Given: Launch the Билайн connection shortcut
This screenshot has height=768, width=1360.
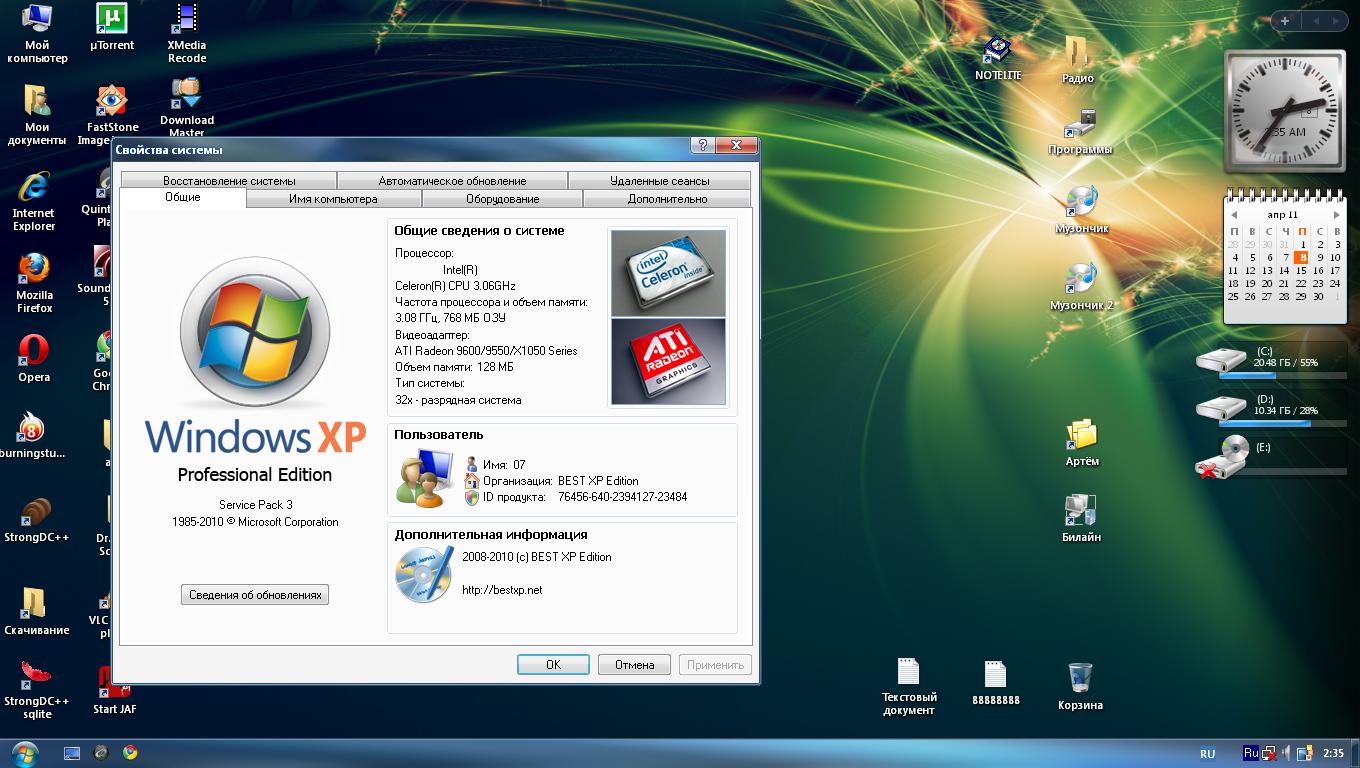Looking at the screenshot, I should 1081,518.
